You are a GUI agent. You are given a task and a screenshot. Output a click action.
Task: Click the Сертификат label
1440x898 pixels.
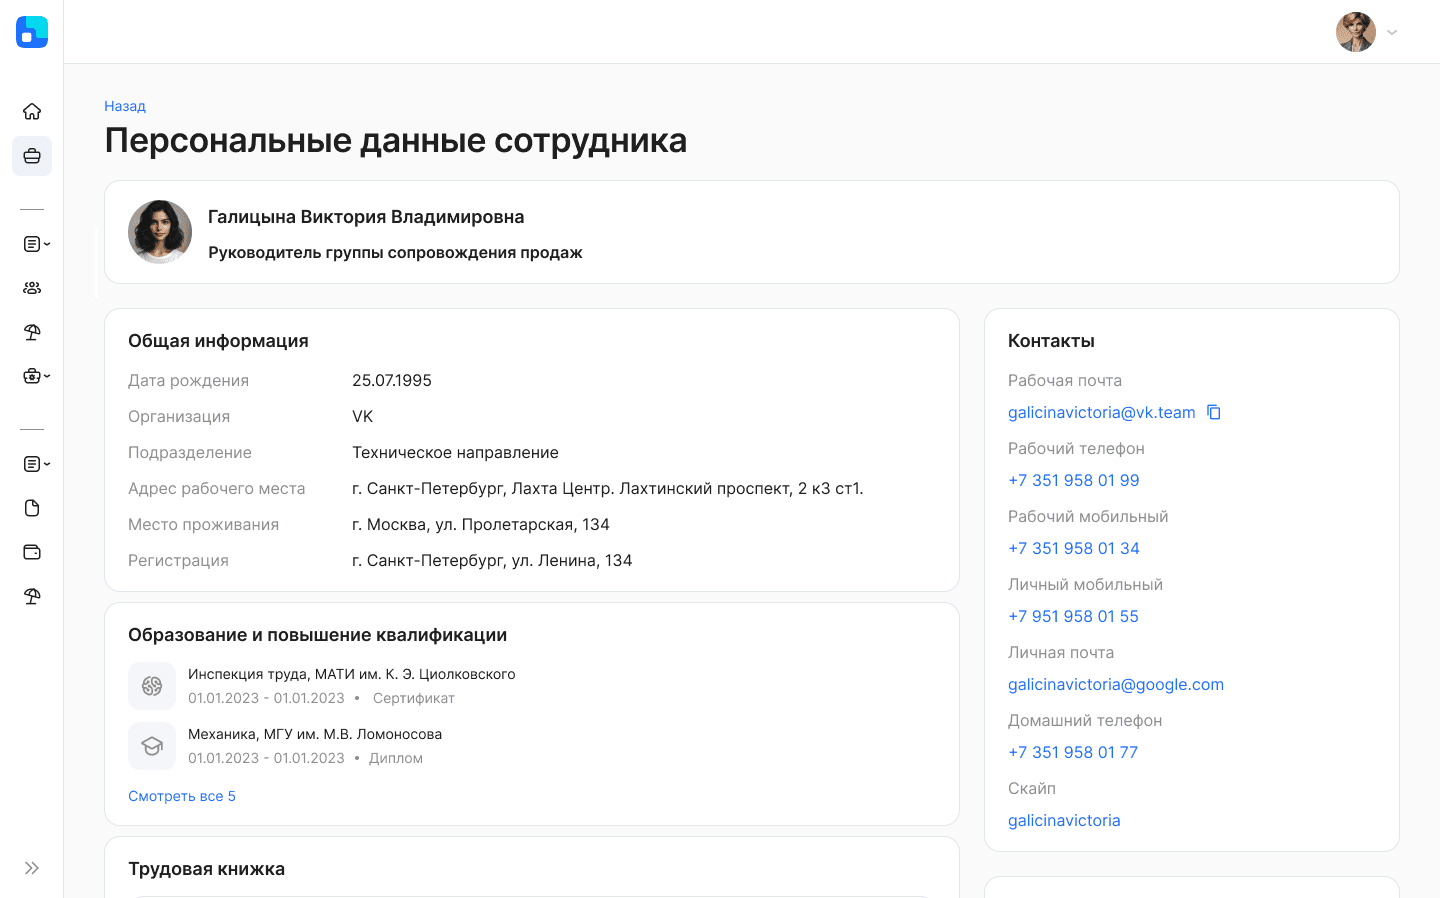[x=414, y=698]
